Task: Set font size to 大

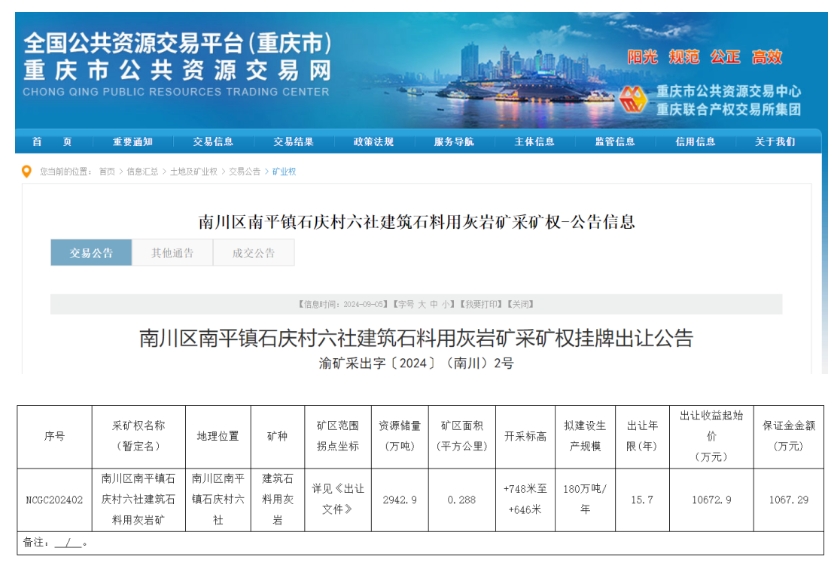Action: pos(420,303)
